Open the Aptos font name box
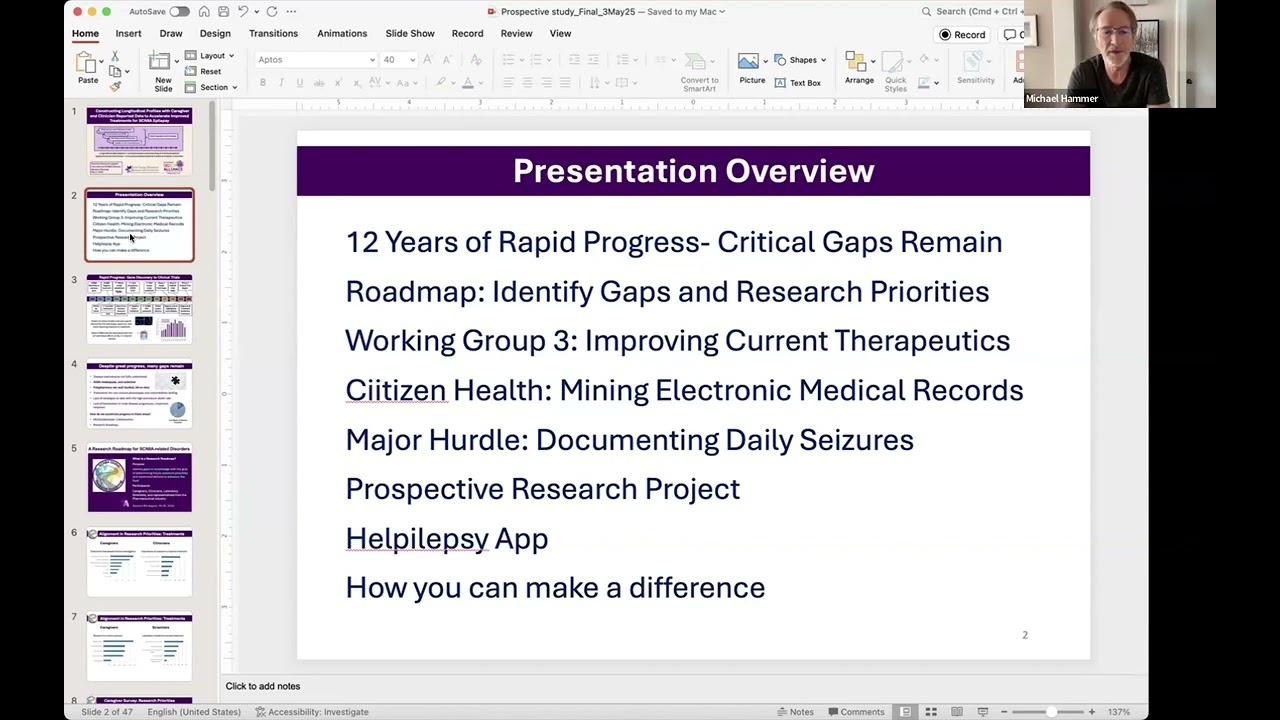Viewport: 1280px width, 720px height. [x=314, y=59]
